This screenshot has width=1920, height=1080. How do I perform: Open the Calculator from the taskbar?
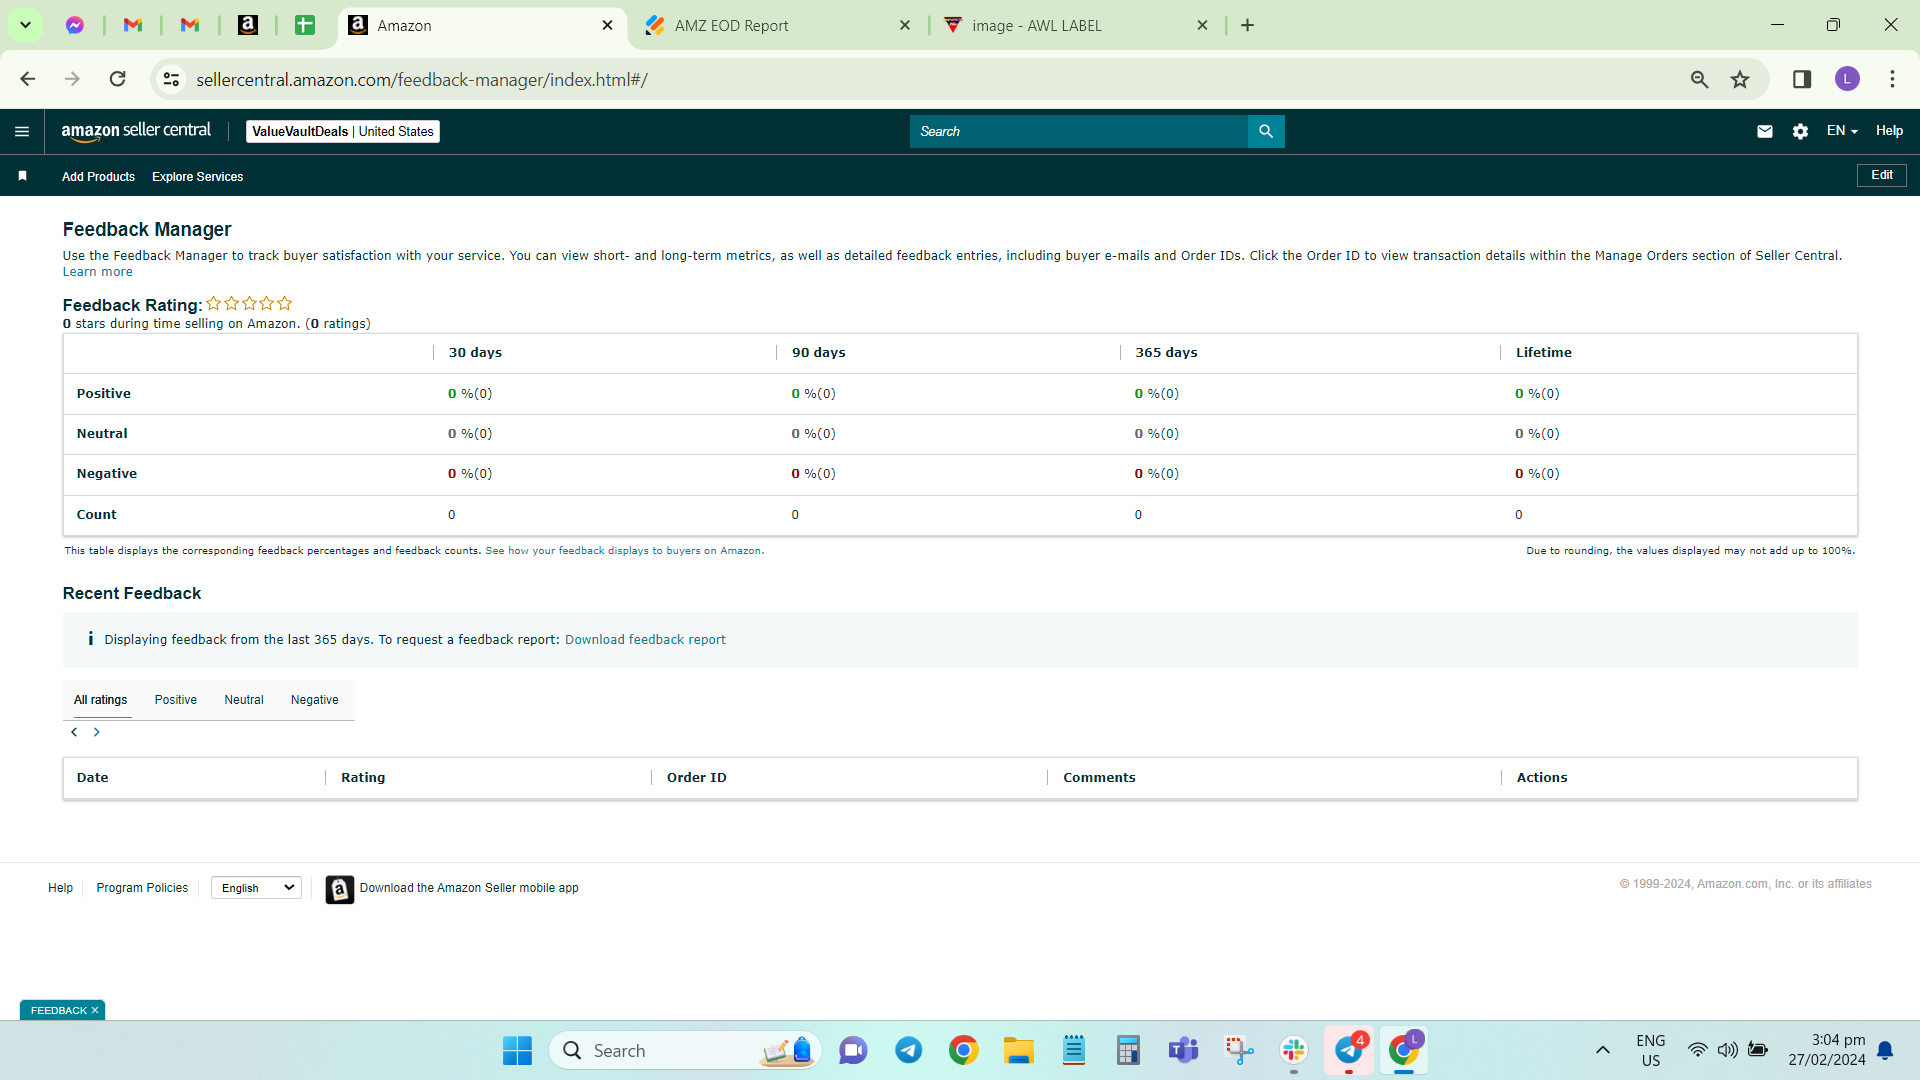[x=1128, y=1051]
